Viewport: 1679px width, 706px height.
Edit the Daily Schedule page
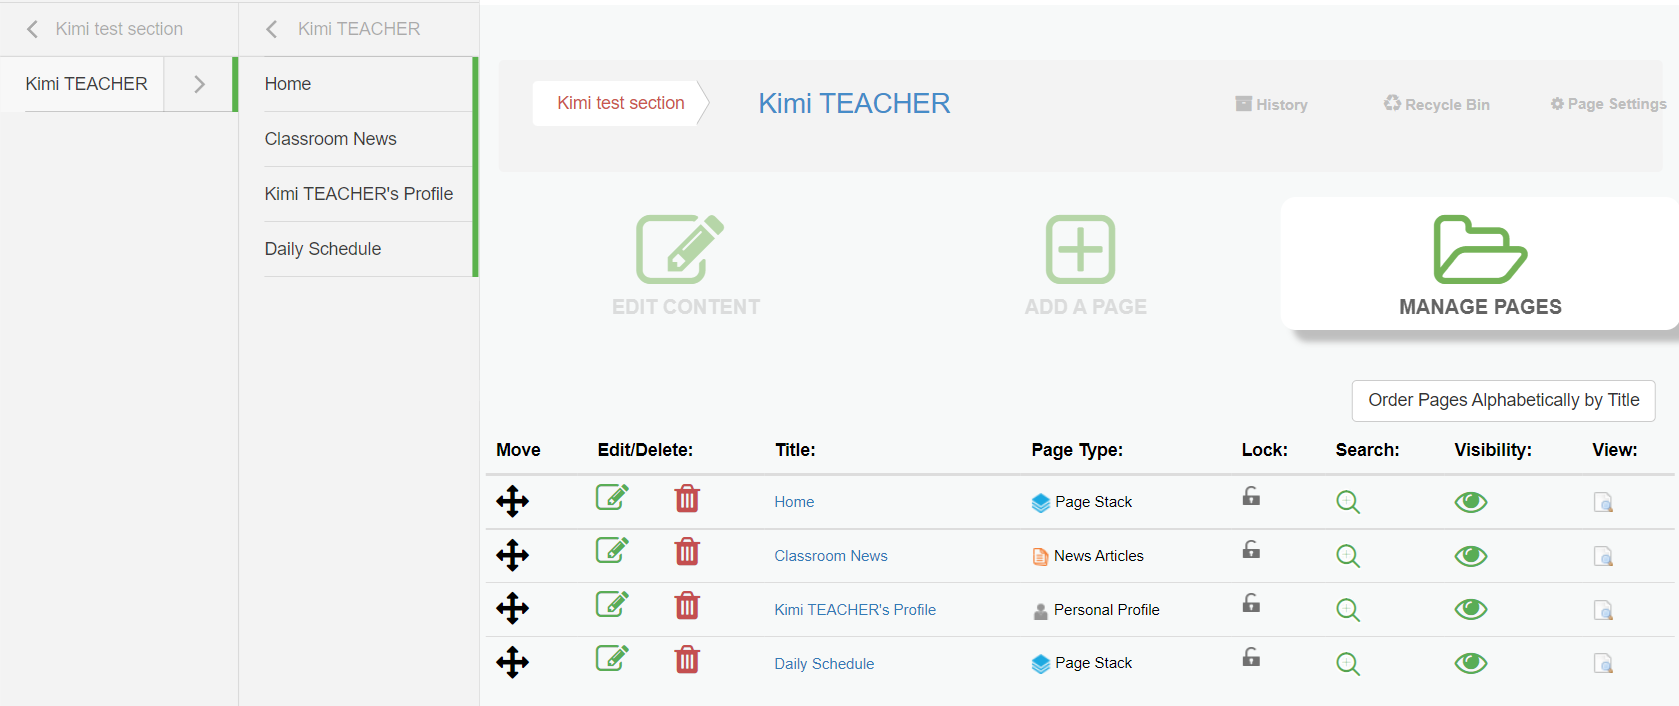(612, 658)
